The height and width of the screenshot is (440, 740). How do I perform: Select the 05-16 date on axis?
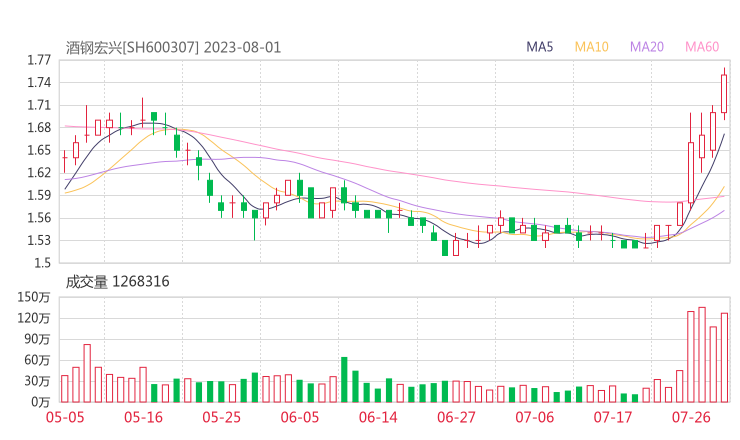coord(144,417)
